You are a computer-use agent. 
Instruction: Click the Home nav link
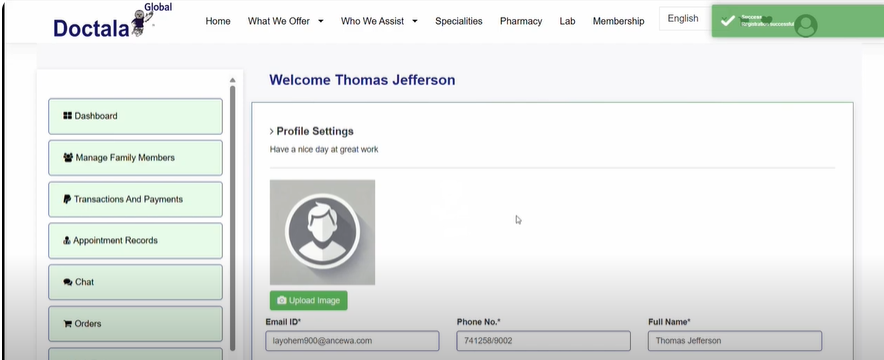[x=218, y=21]
